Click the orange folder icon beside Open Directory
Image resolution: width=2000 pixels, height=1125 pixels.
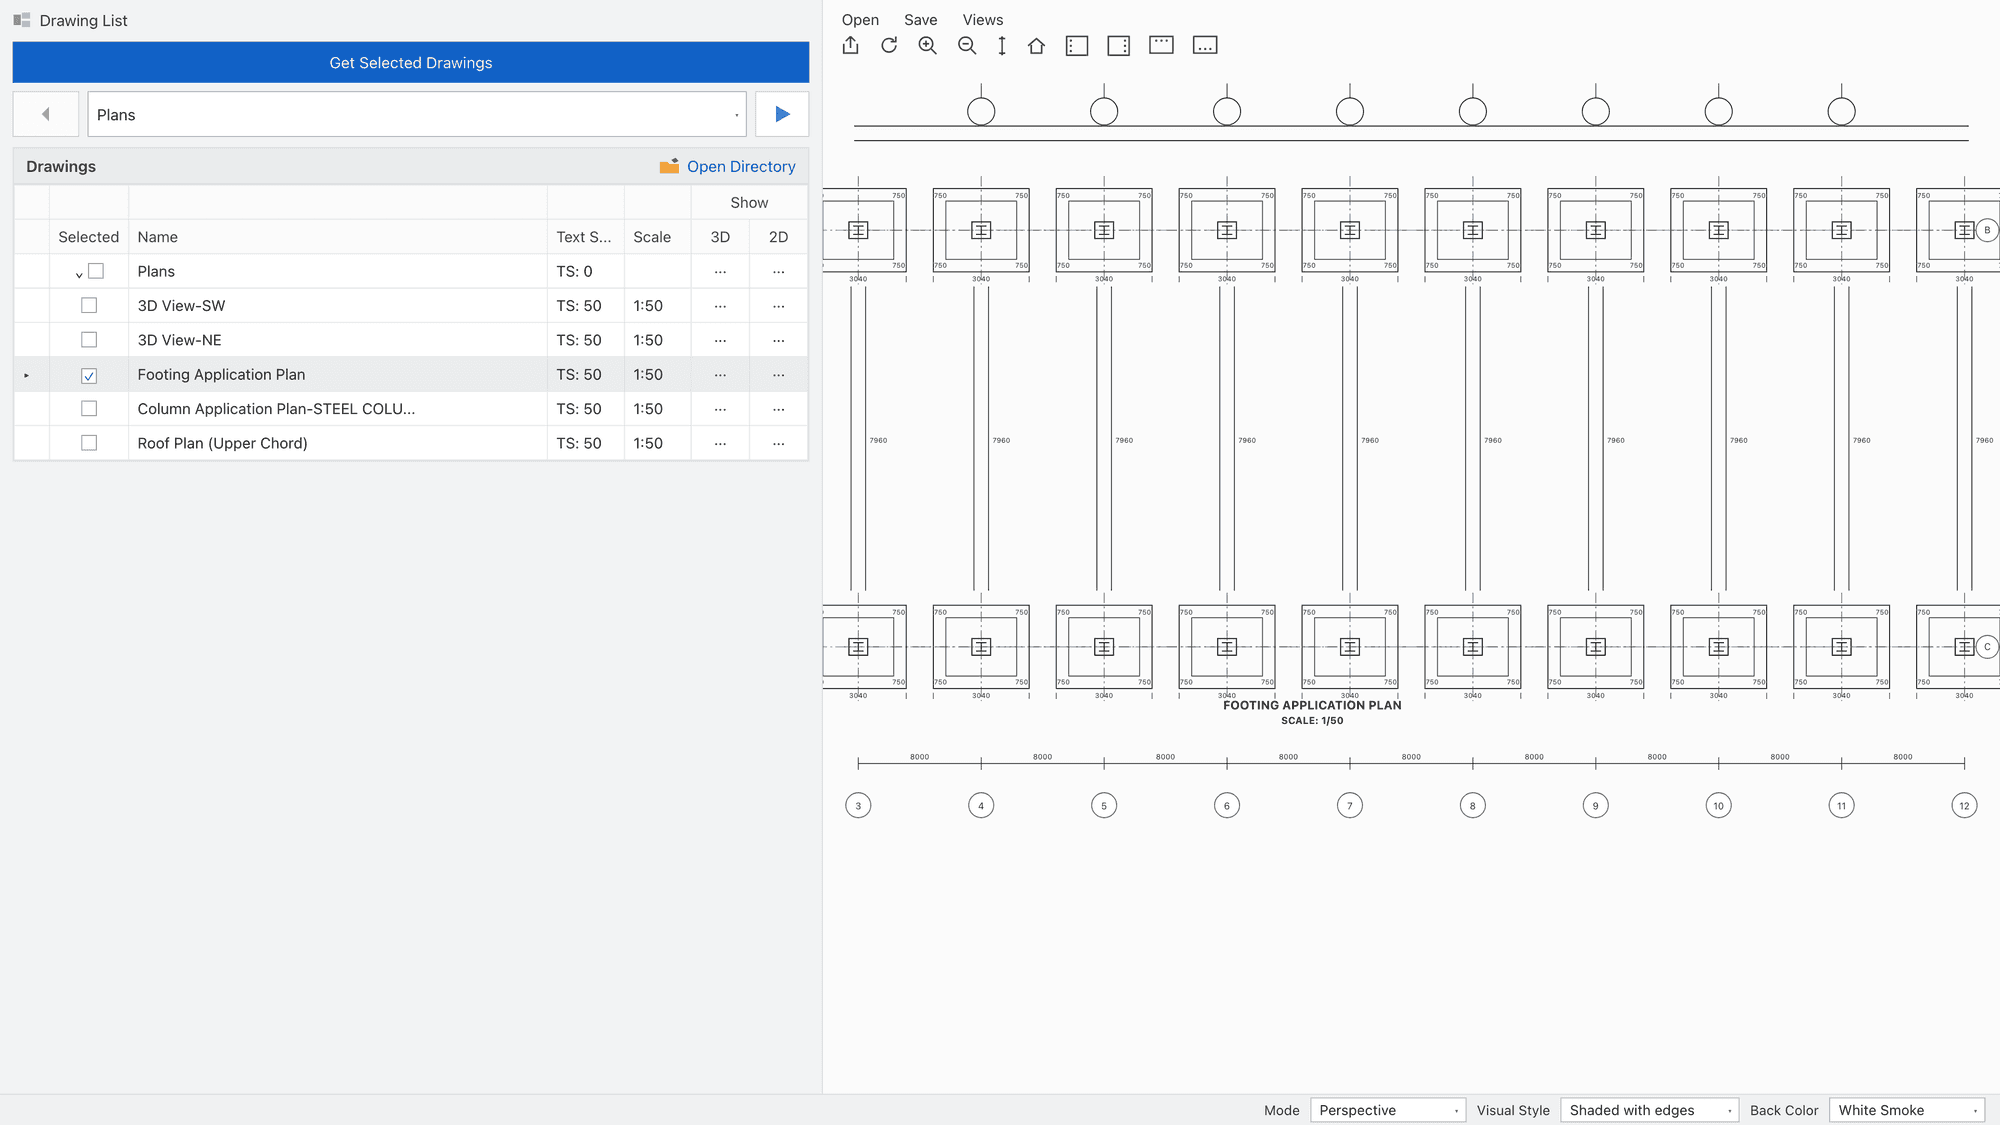pyautogui.click(x=669, y=166)
